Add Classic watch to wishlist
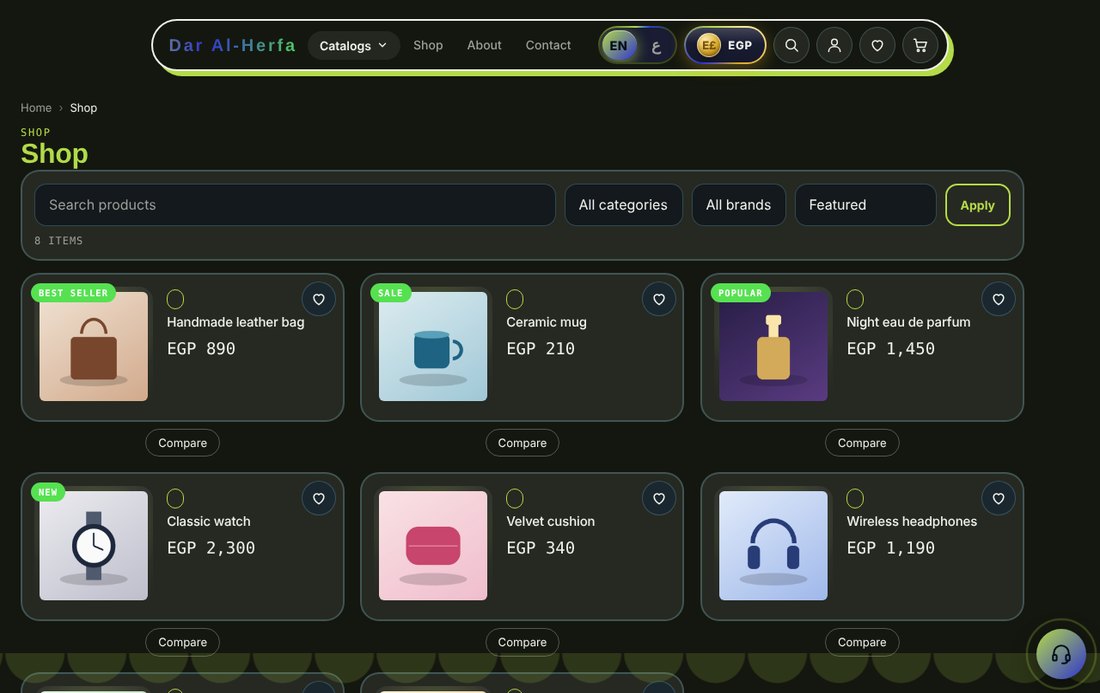 (x=318, y=499)
